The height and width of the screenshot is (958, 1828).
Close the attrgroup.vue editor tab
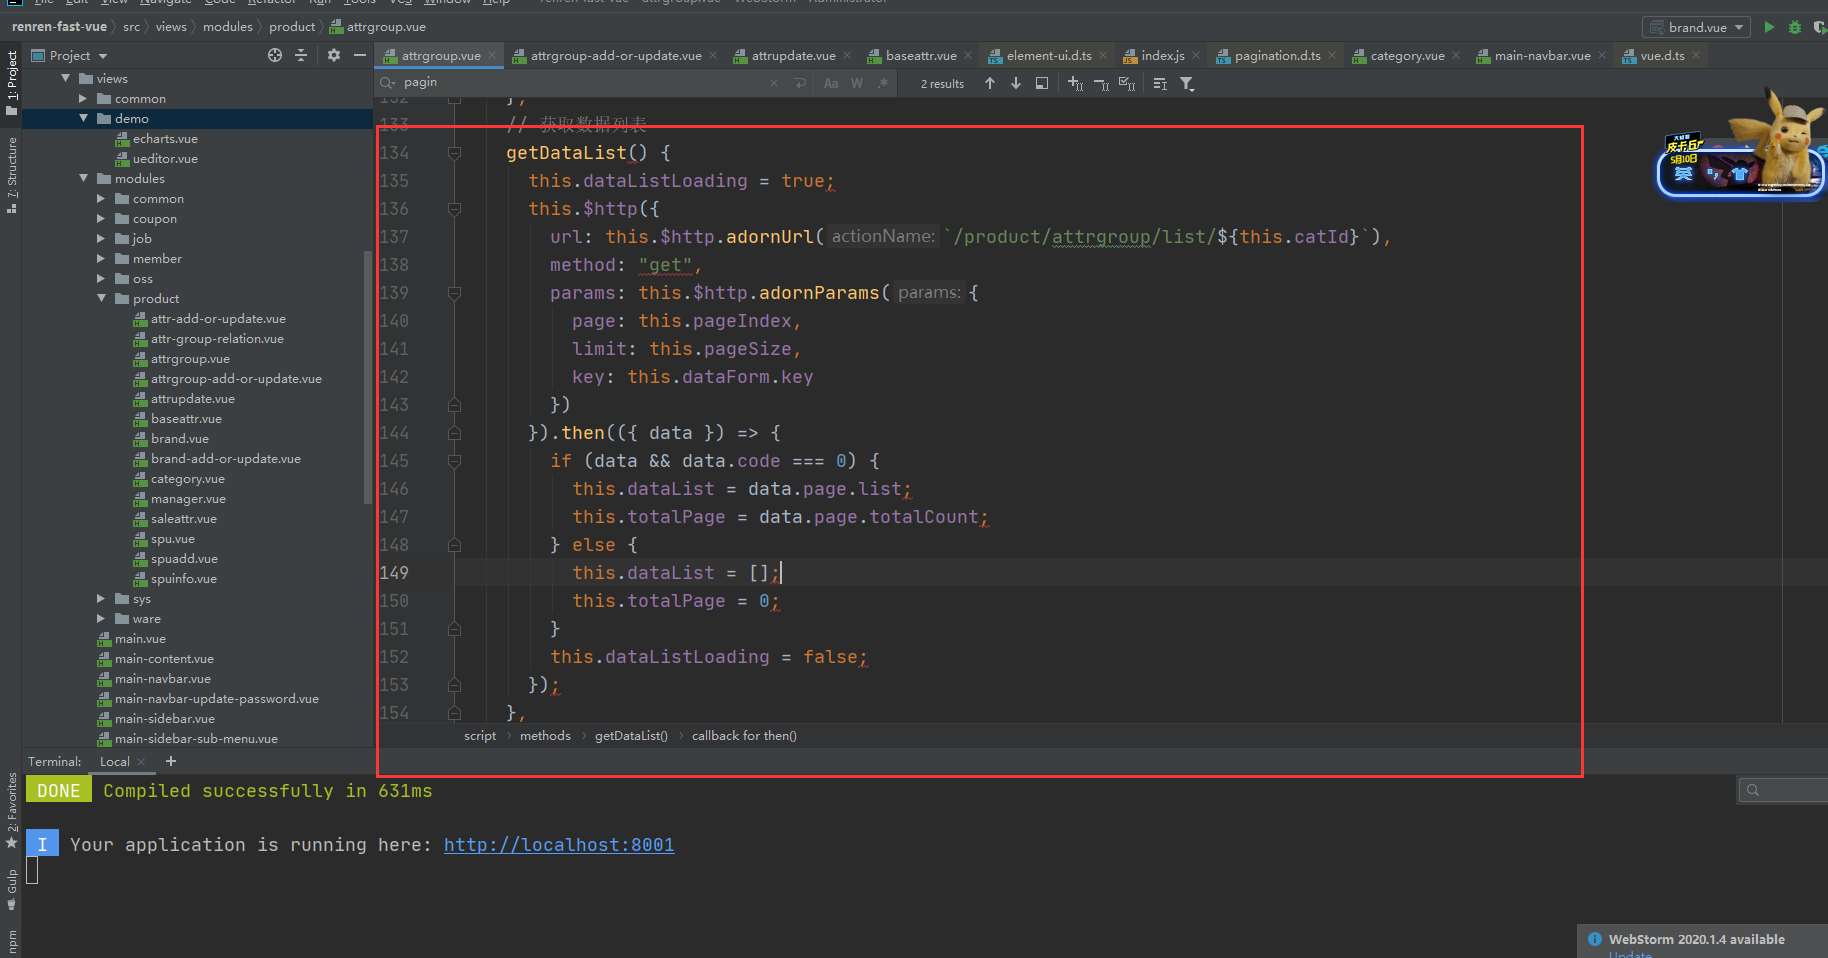(x=491, y=56)
